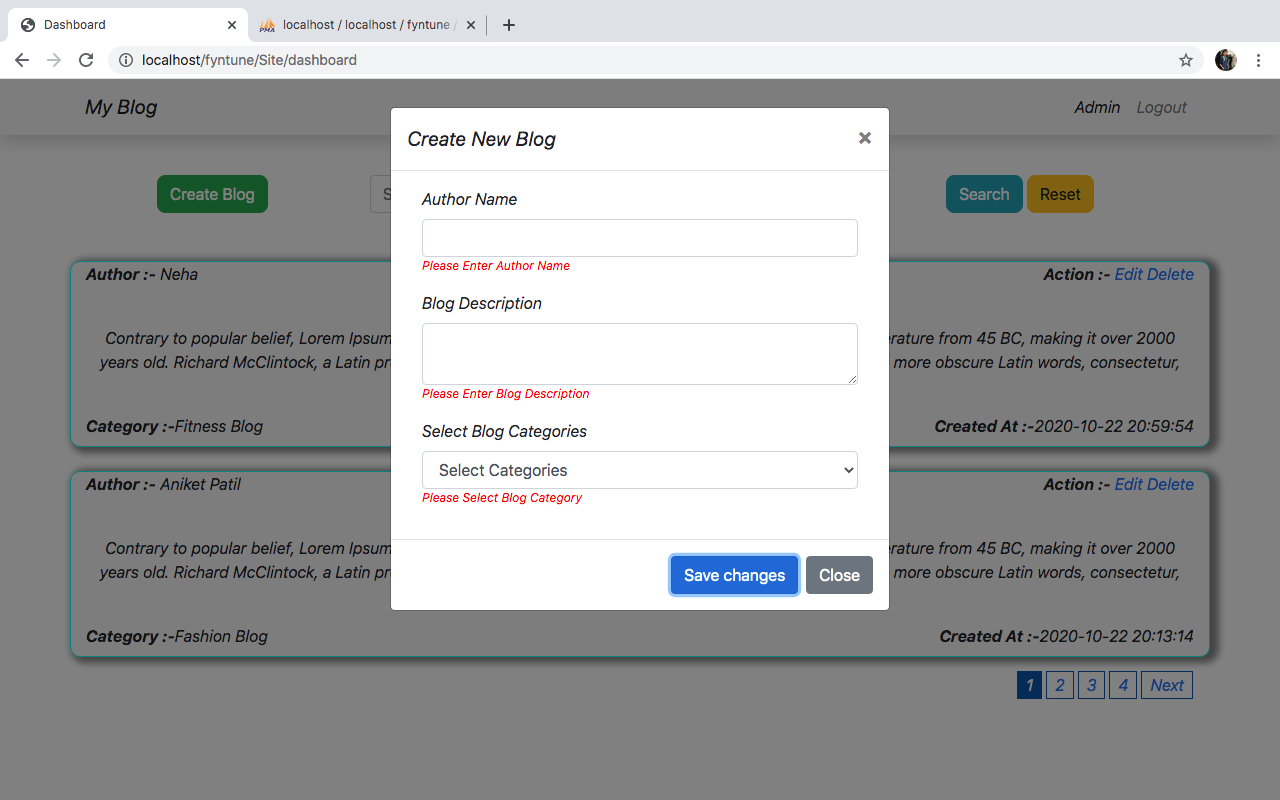Image resolution: width=1280 pixels, height=800 pixels.
Task: Click into the Blog Description textarea
Action: 640,353
